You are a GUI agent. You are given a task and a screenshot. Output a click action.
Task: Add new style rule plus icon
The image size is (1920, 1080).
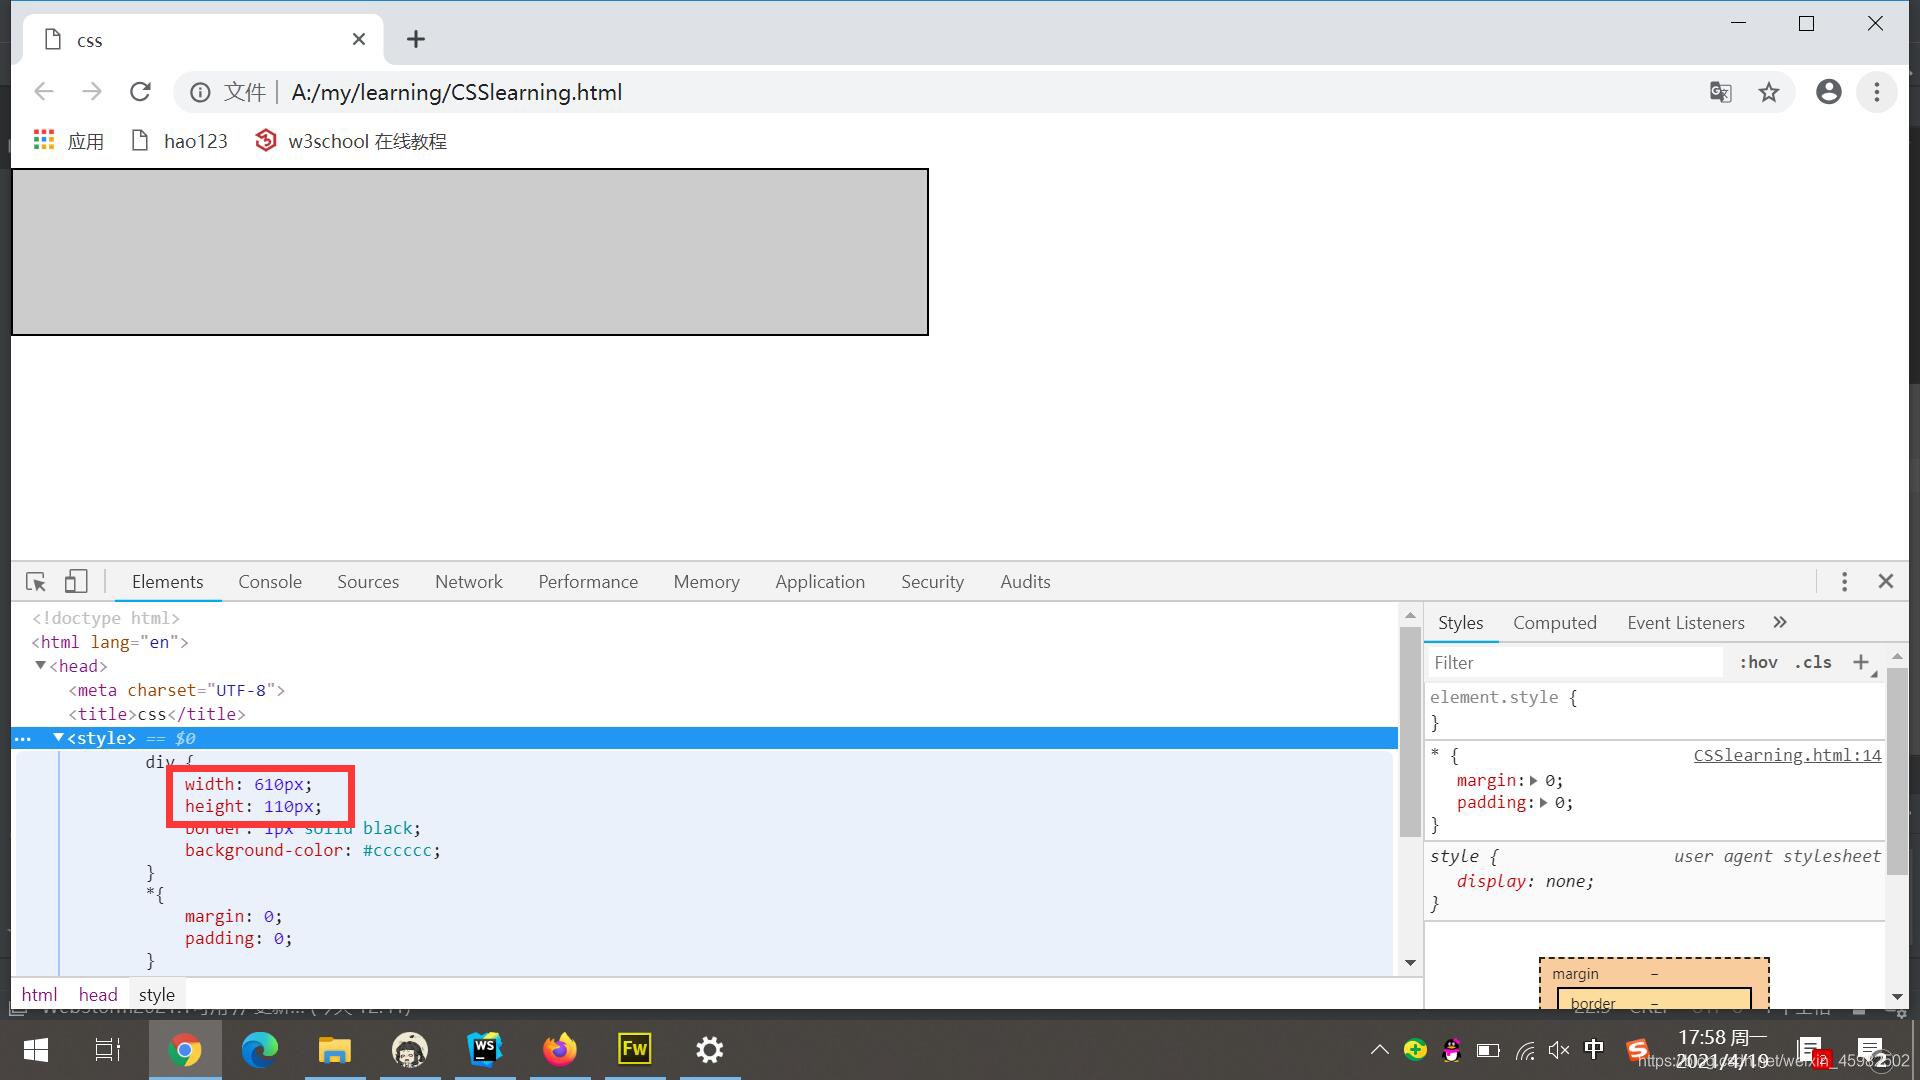[1861, 662]
